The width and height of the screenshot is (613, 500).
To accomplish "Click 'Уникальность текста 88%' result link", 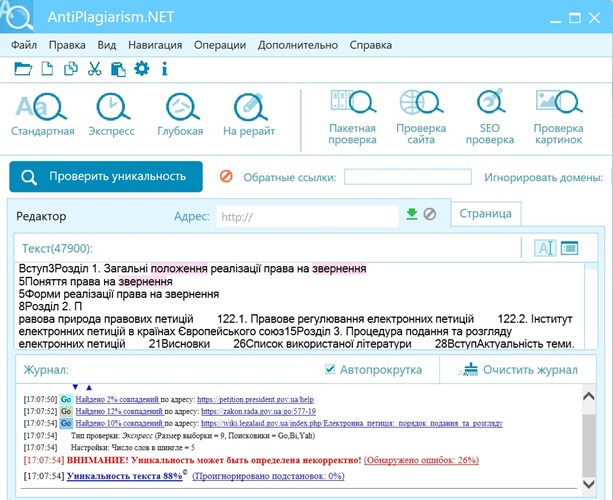I will pos(125,476).
